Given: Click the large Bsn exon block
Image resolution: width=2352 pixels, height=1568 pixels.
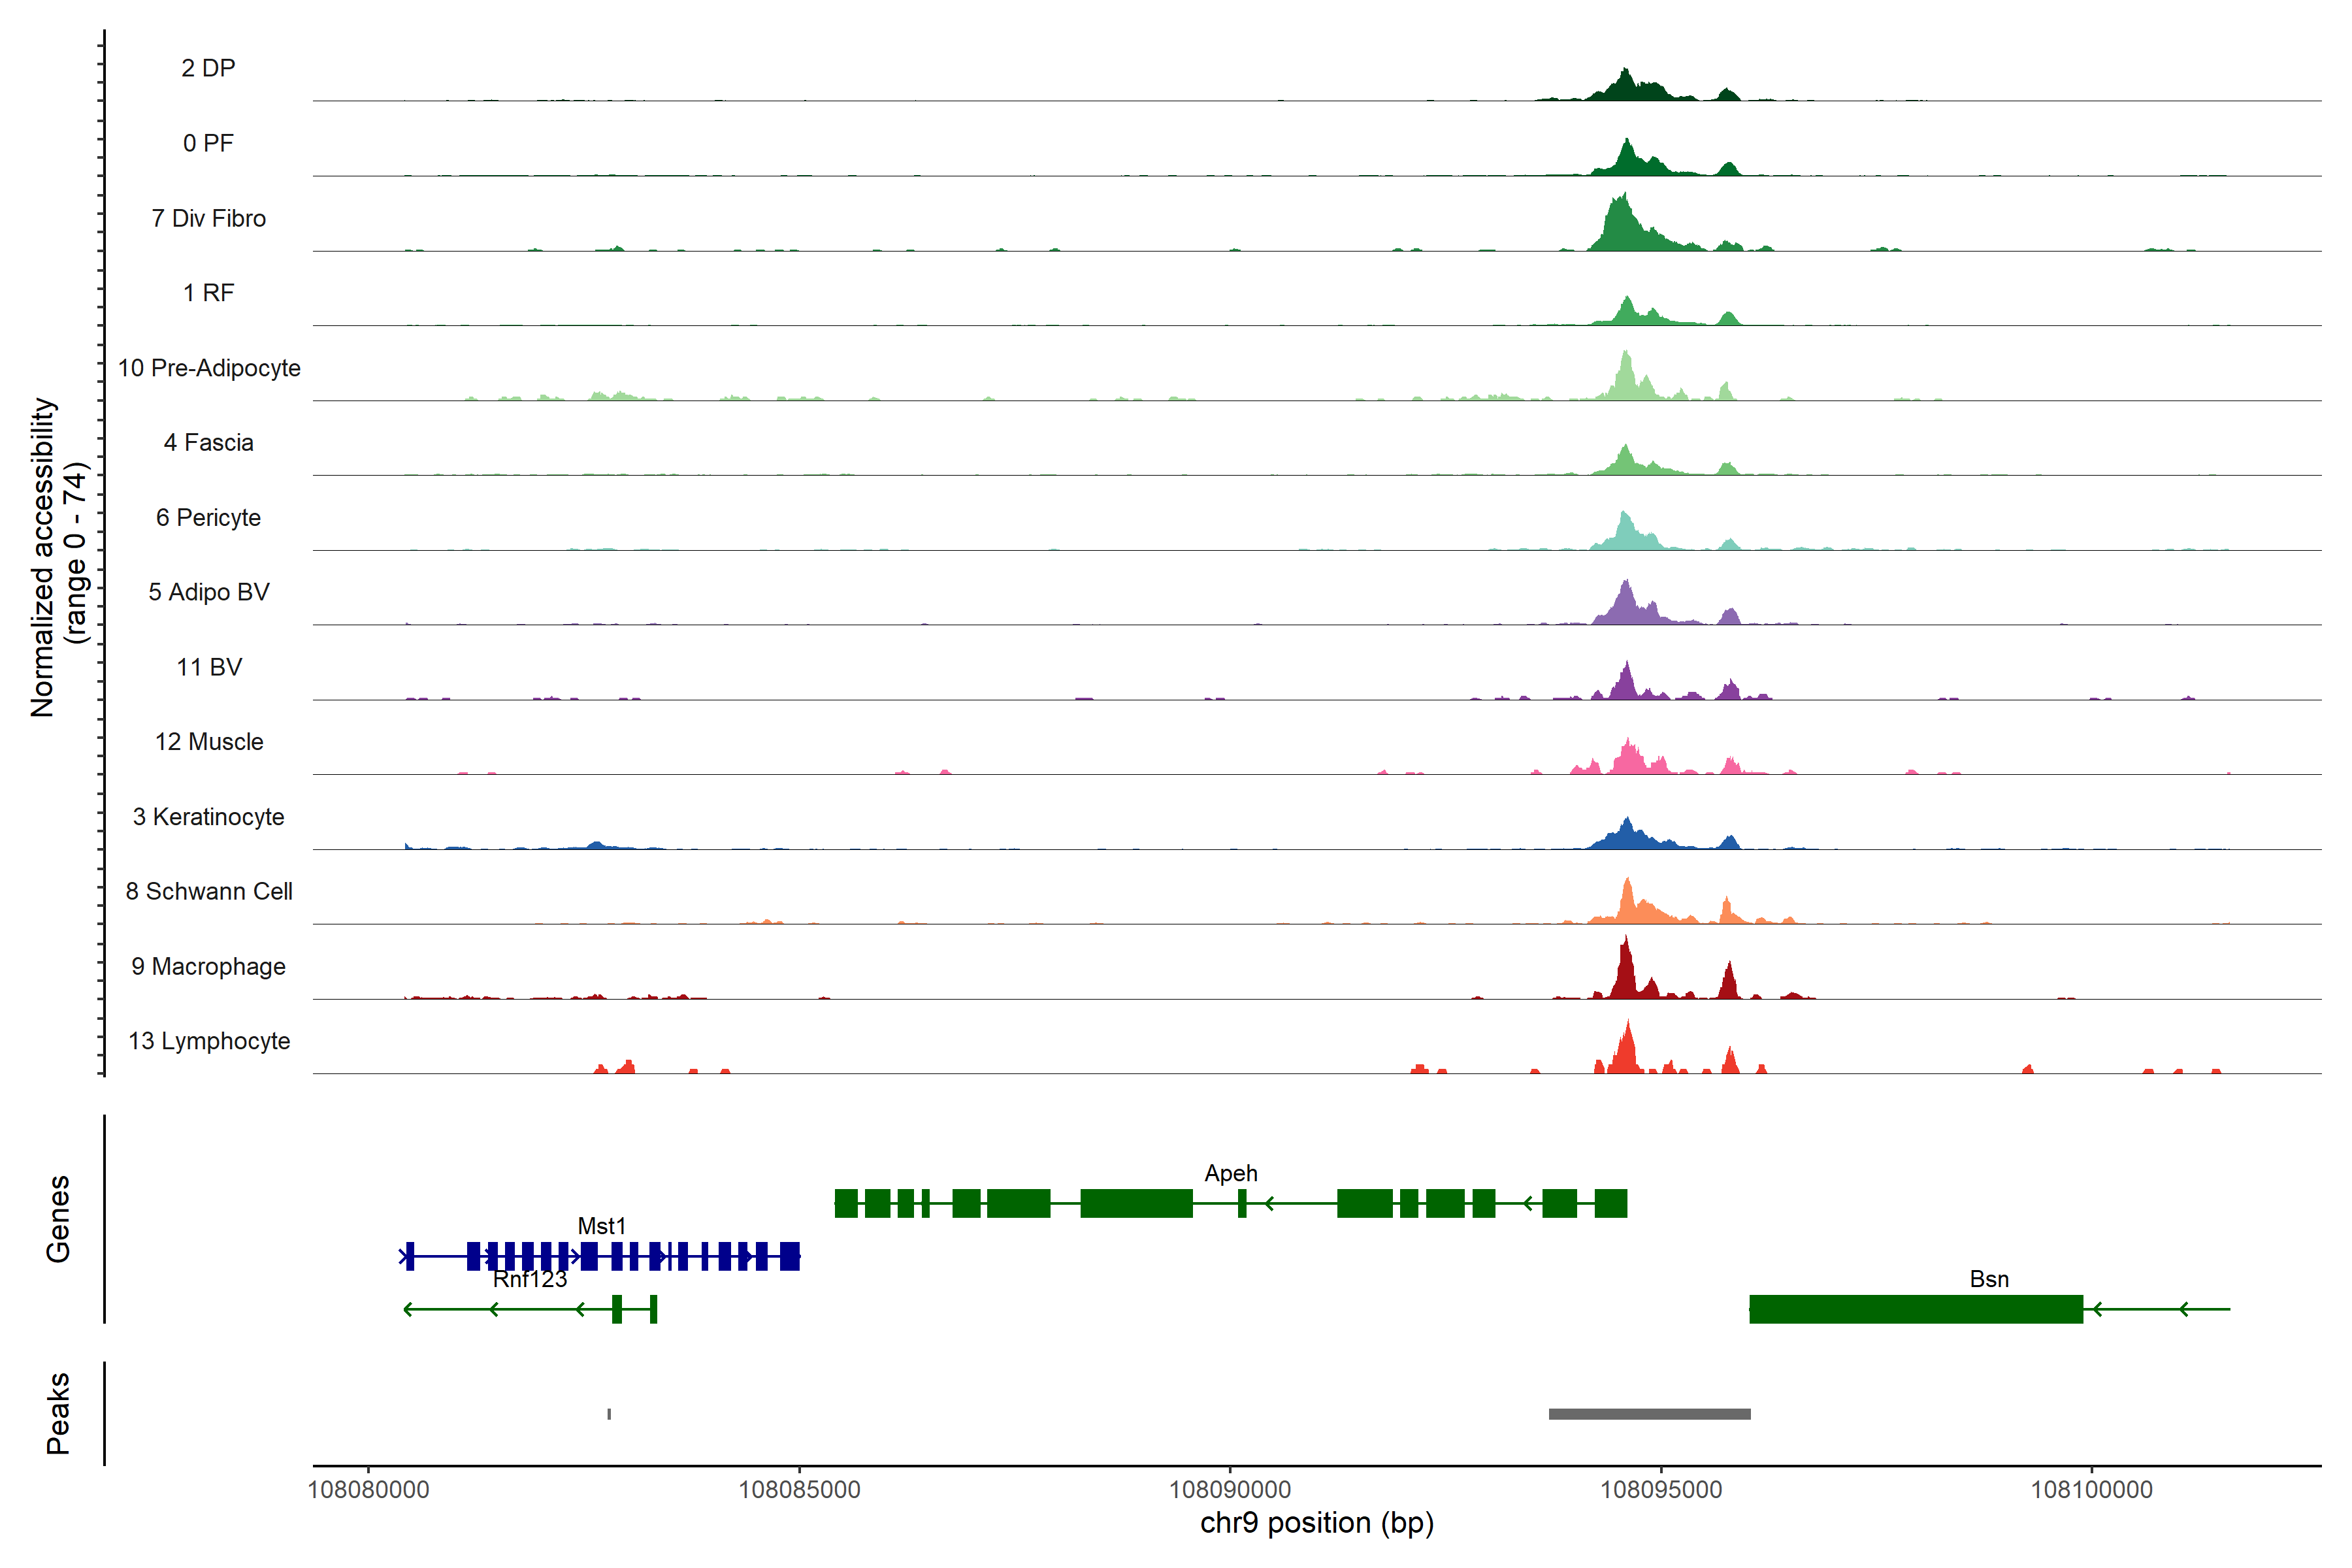Looking at the screenshot, I should [x=1915, y=1309].
